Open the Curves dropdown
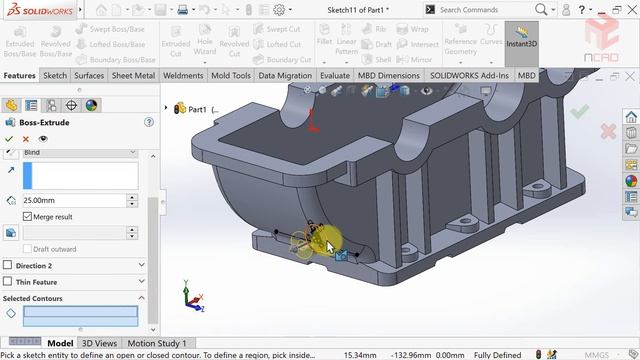Viewport: 640px width, 360px height. (491, 62)
